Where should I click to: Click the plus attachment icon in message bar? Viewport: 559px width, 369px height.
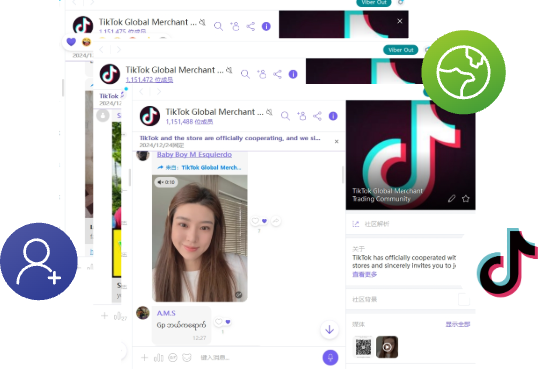click(x=144, y=357)
